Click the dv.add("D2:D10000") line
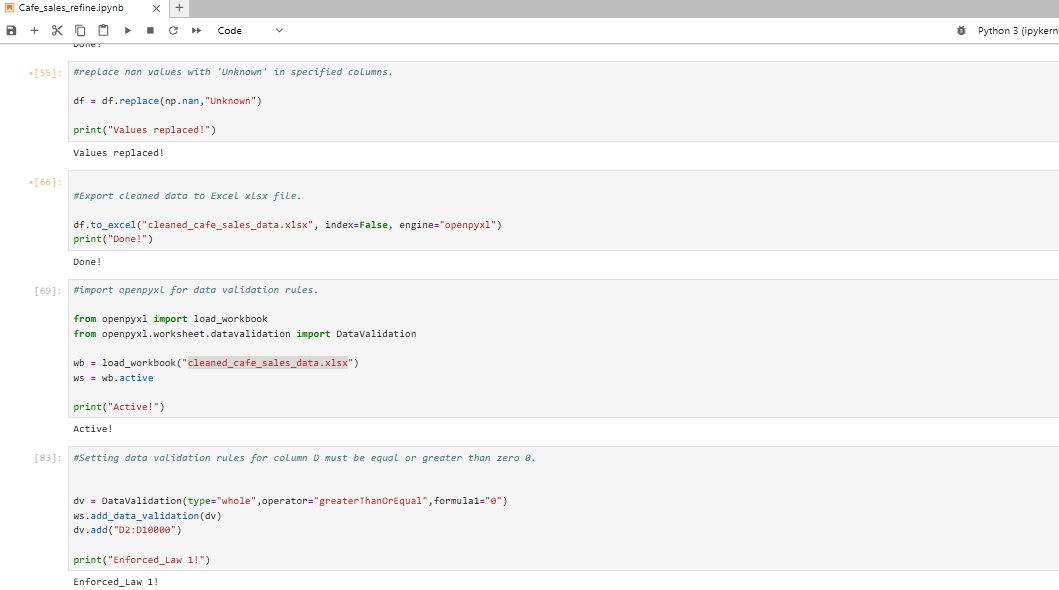The height and width of the screenshot is (590, 1059). click(x=128, y=530)
